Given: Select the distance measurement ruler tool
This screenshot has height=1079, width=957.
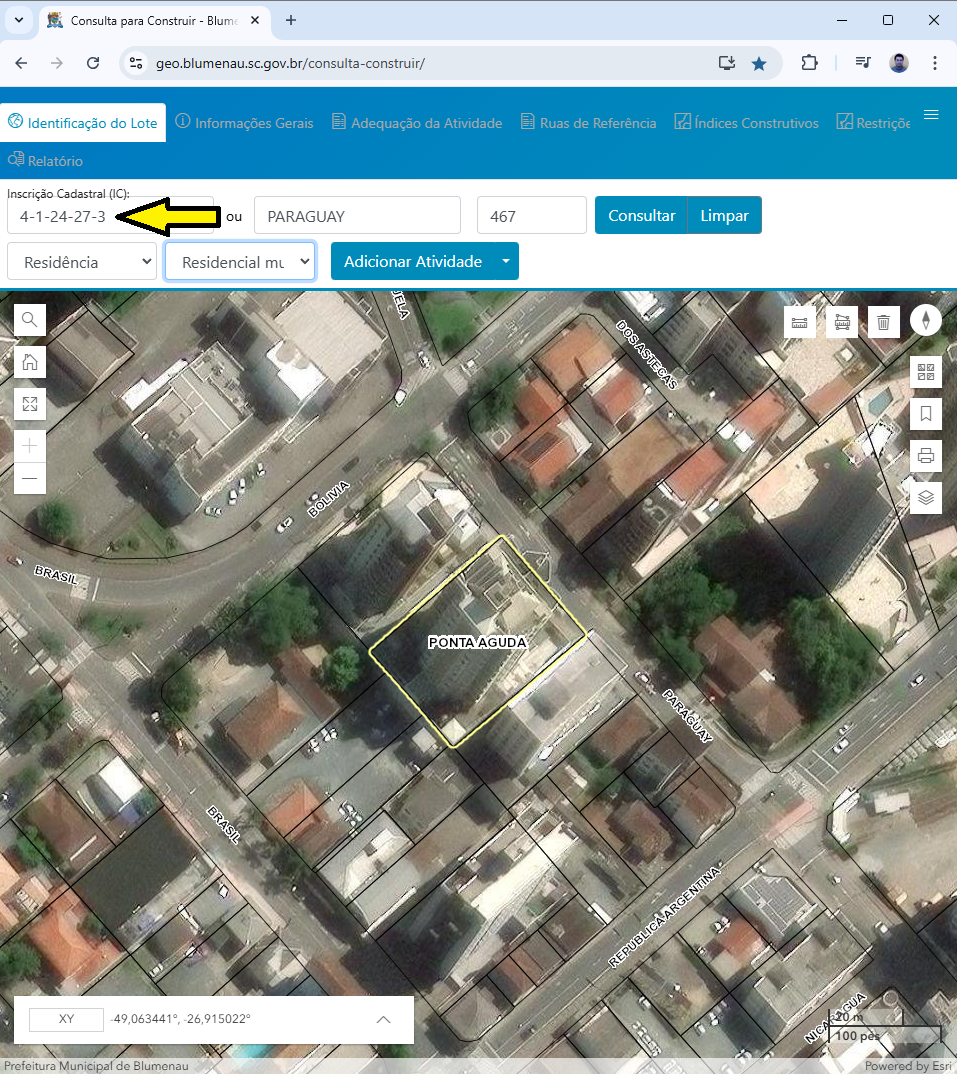Looking at the screenshot, I should coord(799,321).
